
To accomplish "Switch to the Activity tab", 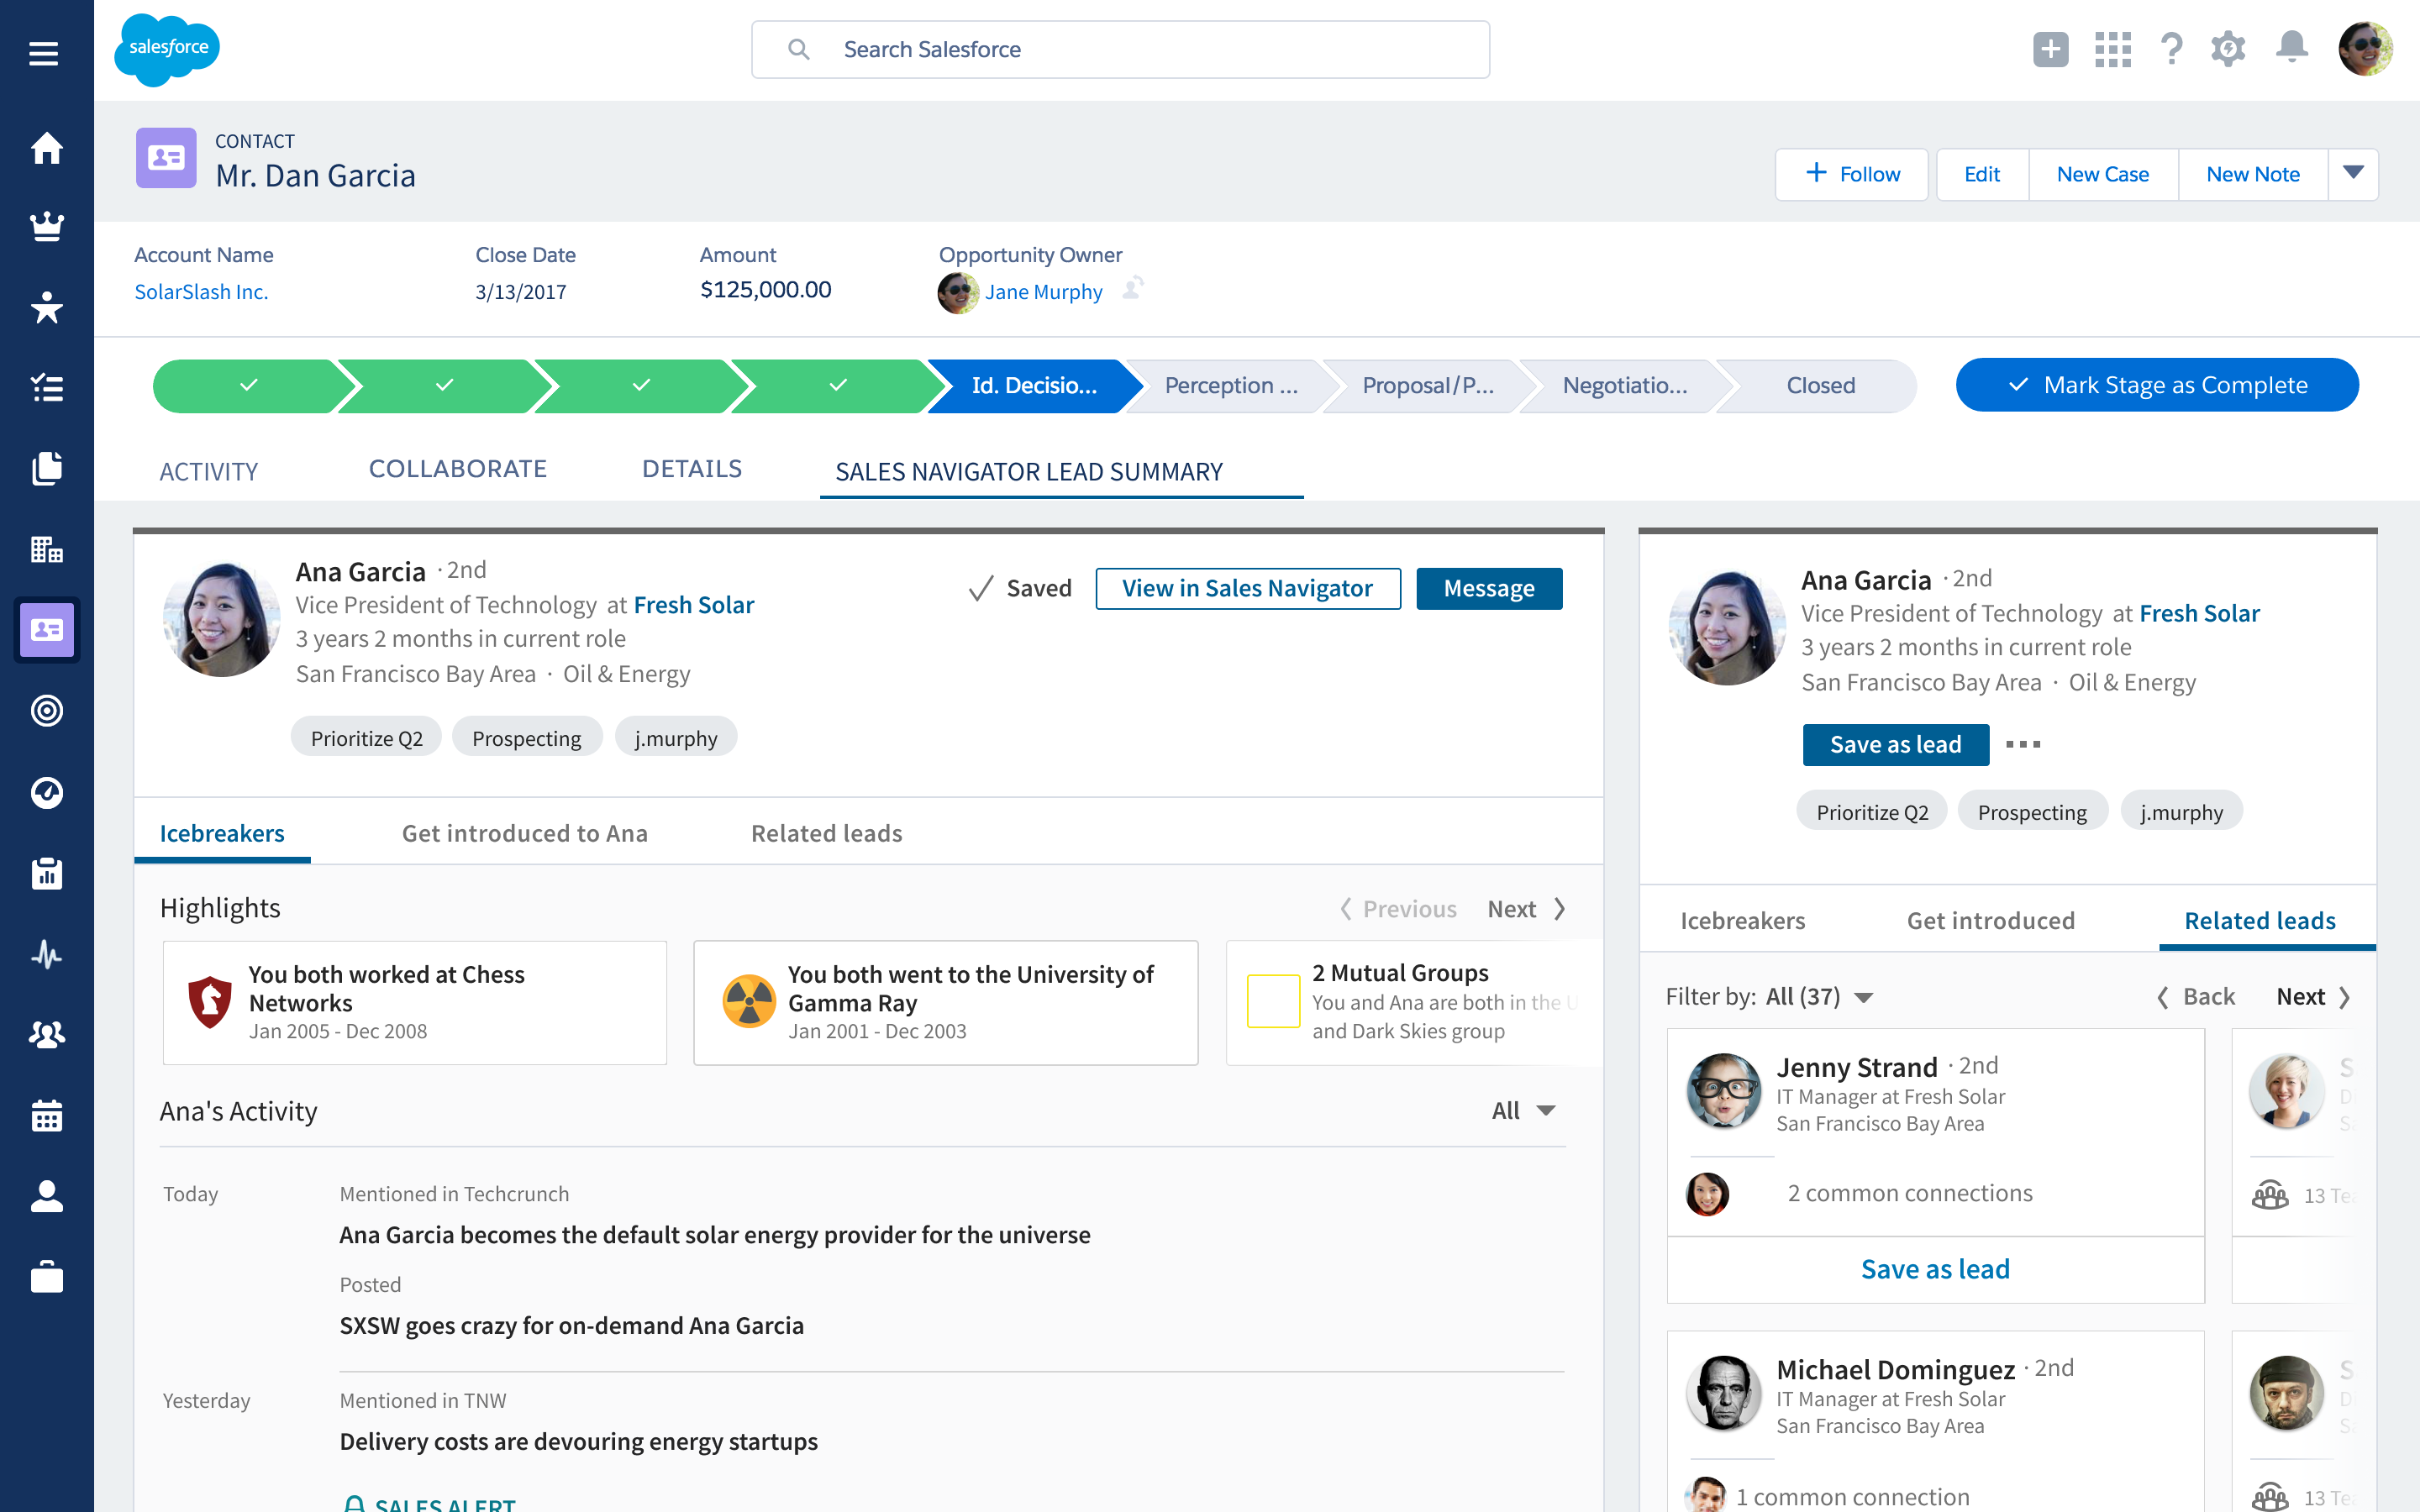I will [209, 471].
